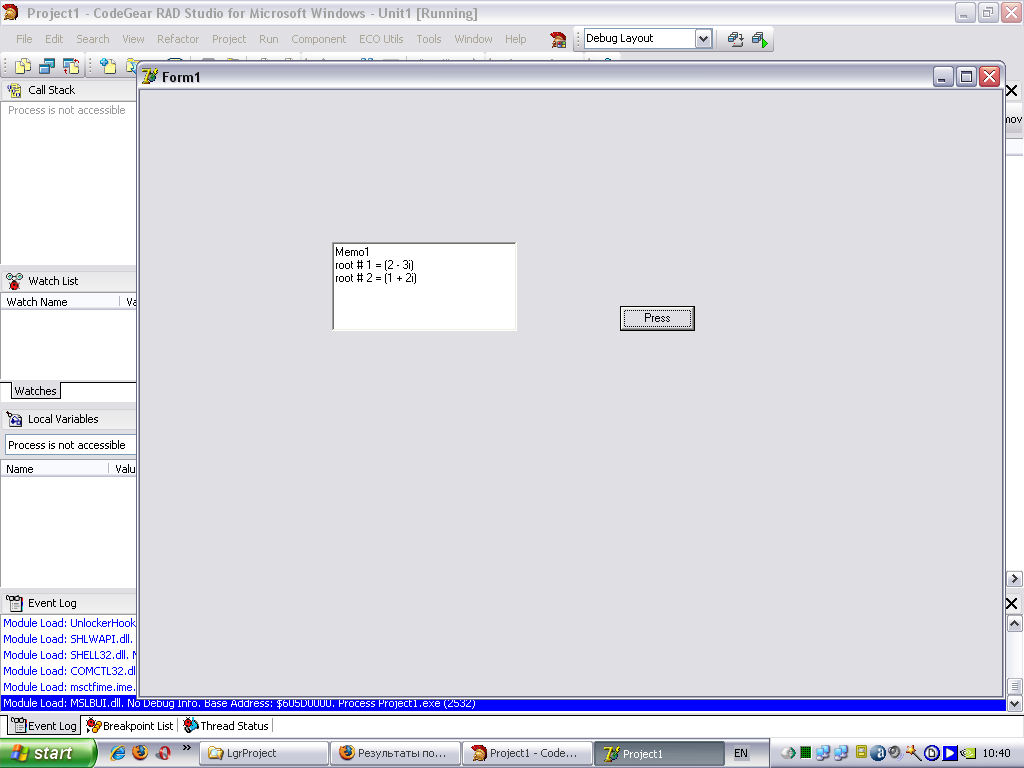The image size is (1024, 768).
Task: Click the Internet Explorer quick launch icon
Action: (x=117, y=753)
